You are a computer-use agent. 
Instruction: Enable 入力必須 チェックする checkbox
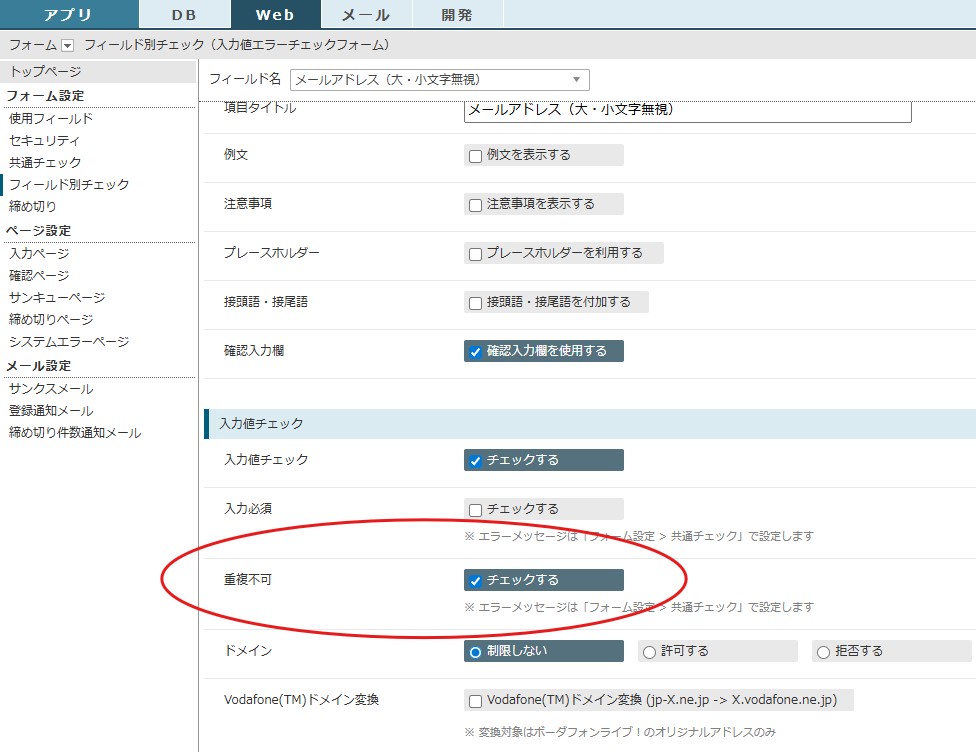click(475, 510)
